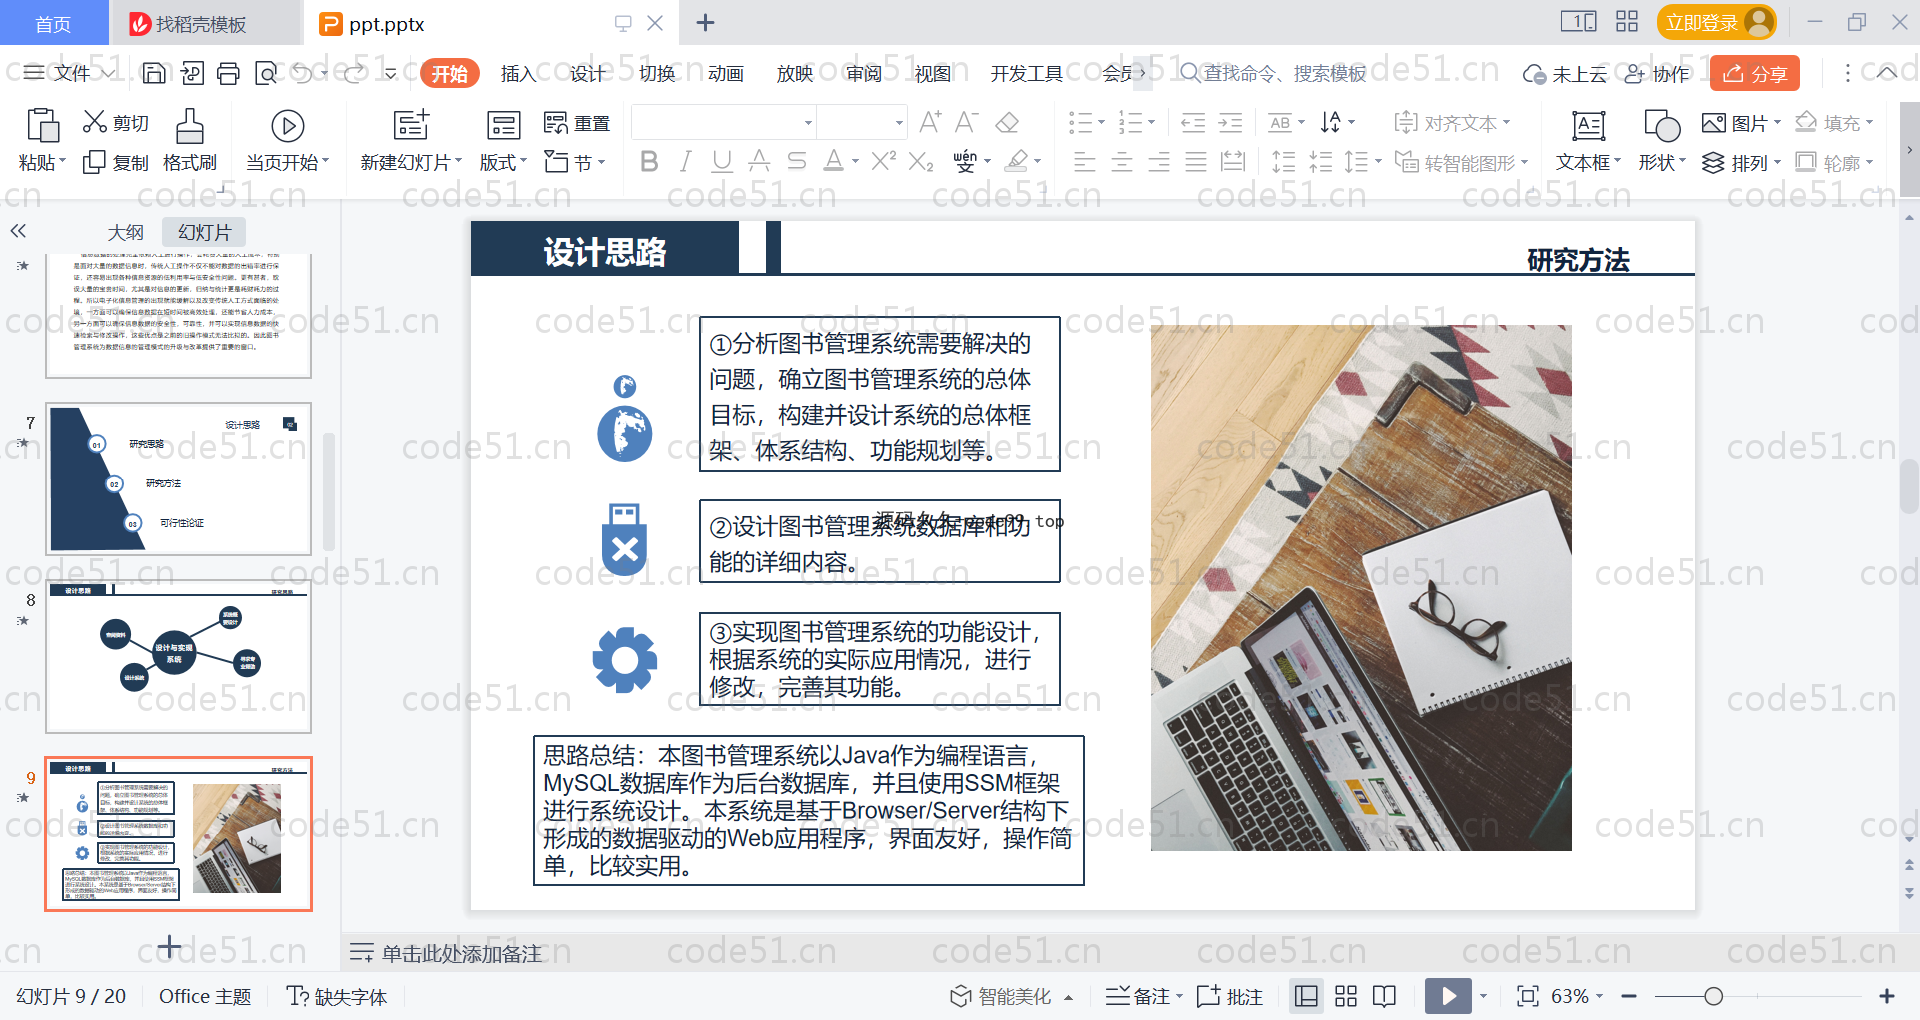Open the 设计 ribbon tab

pyautogui.click(x=587, y=73)
